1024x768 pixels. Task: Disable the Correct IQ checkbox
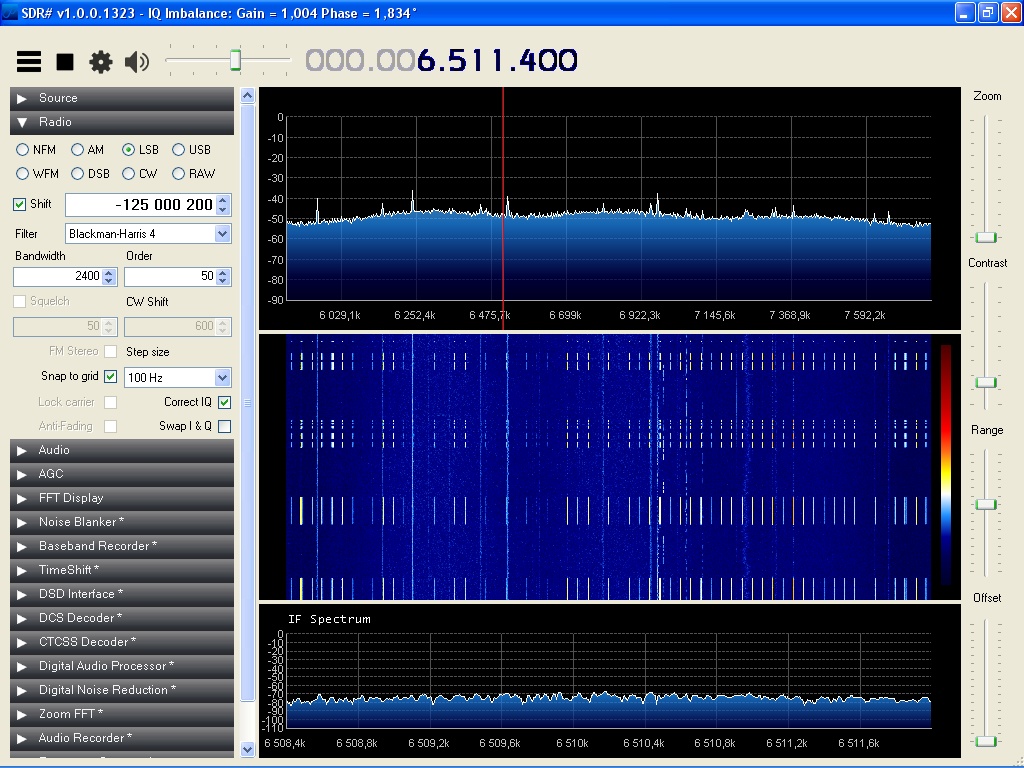point(224,402)
